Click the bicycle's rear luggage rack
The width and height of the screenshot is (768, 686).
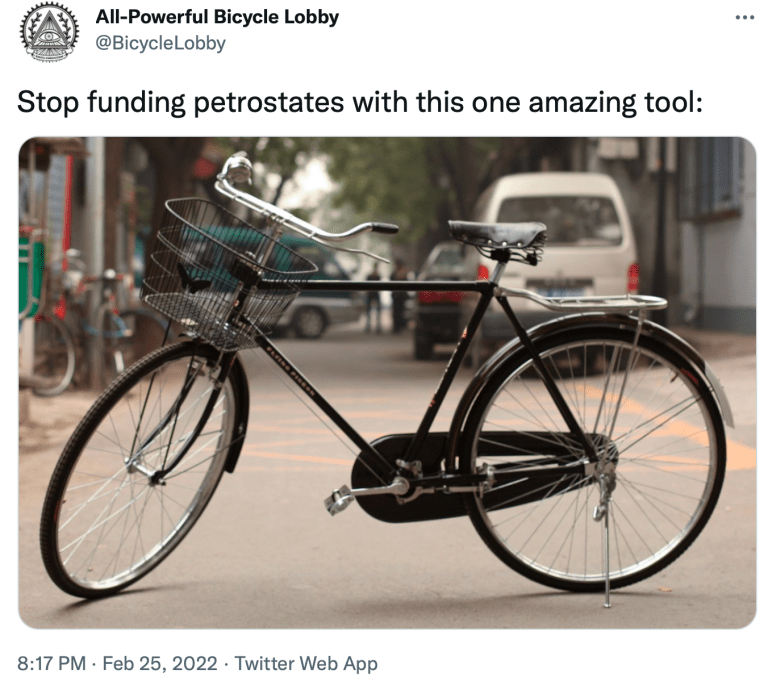pos(588,300)
